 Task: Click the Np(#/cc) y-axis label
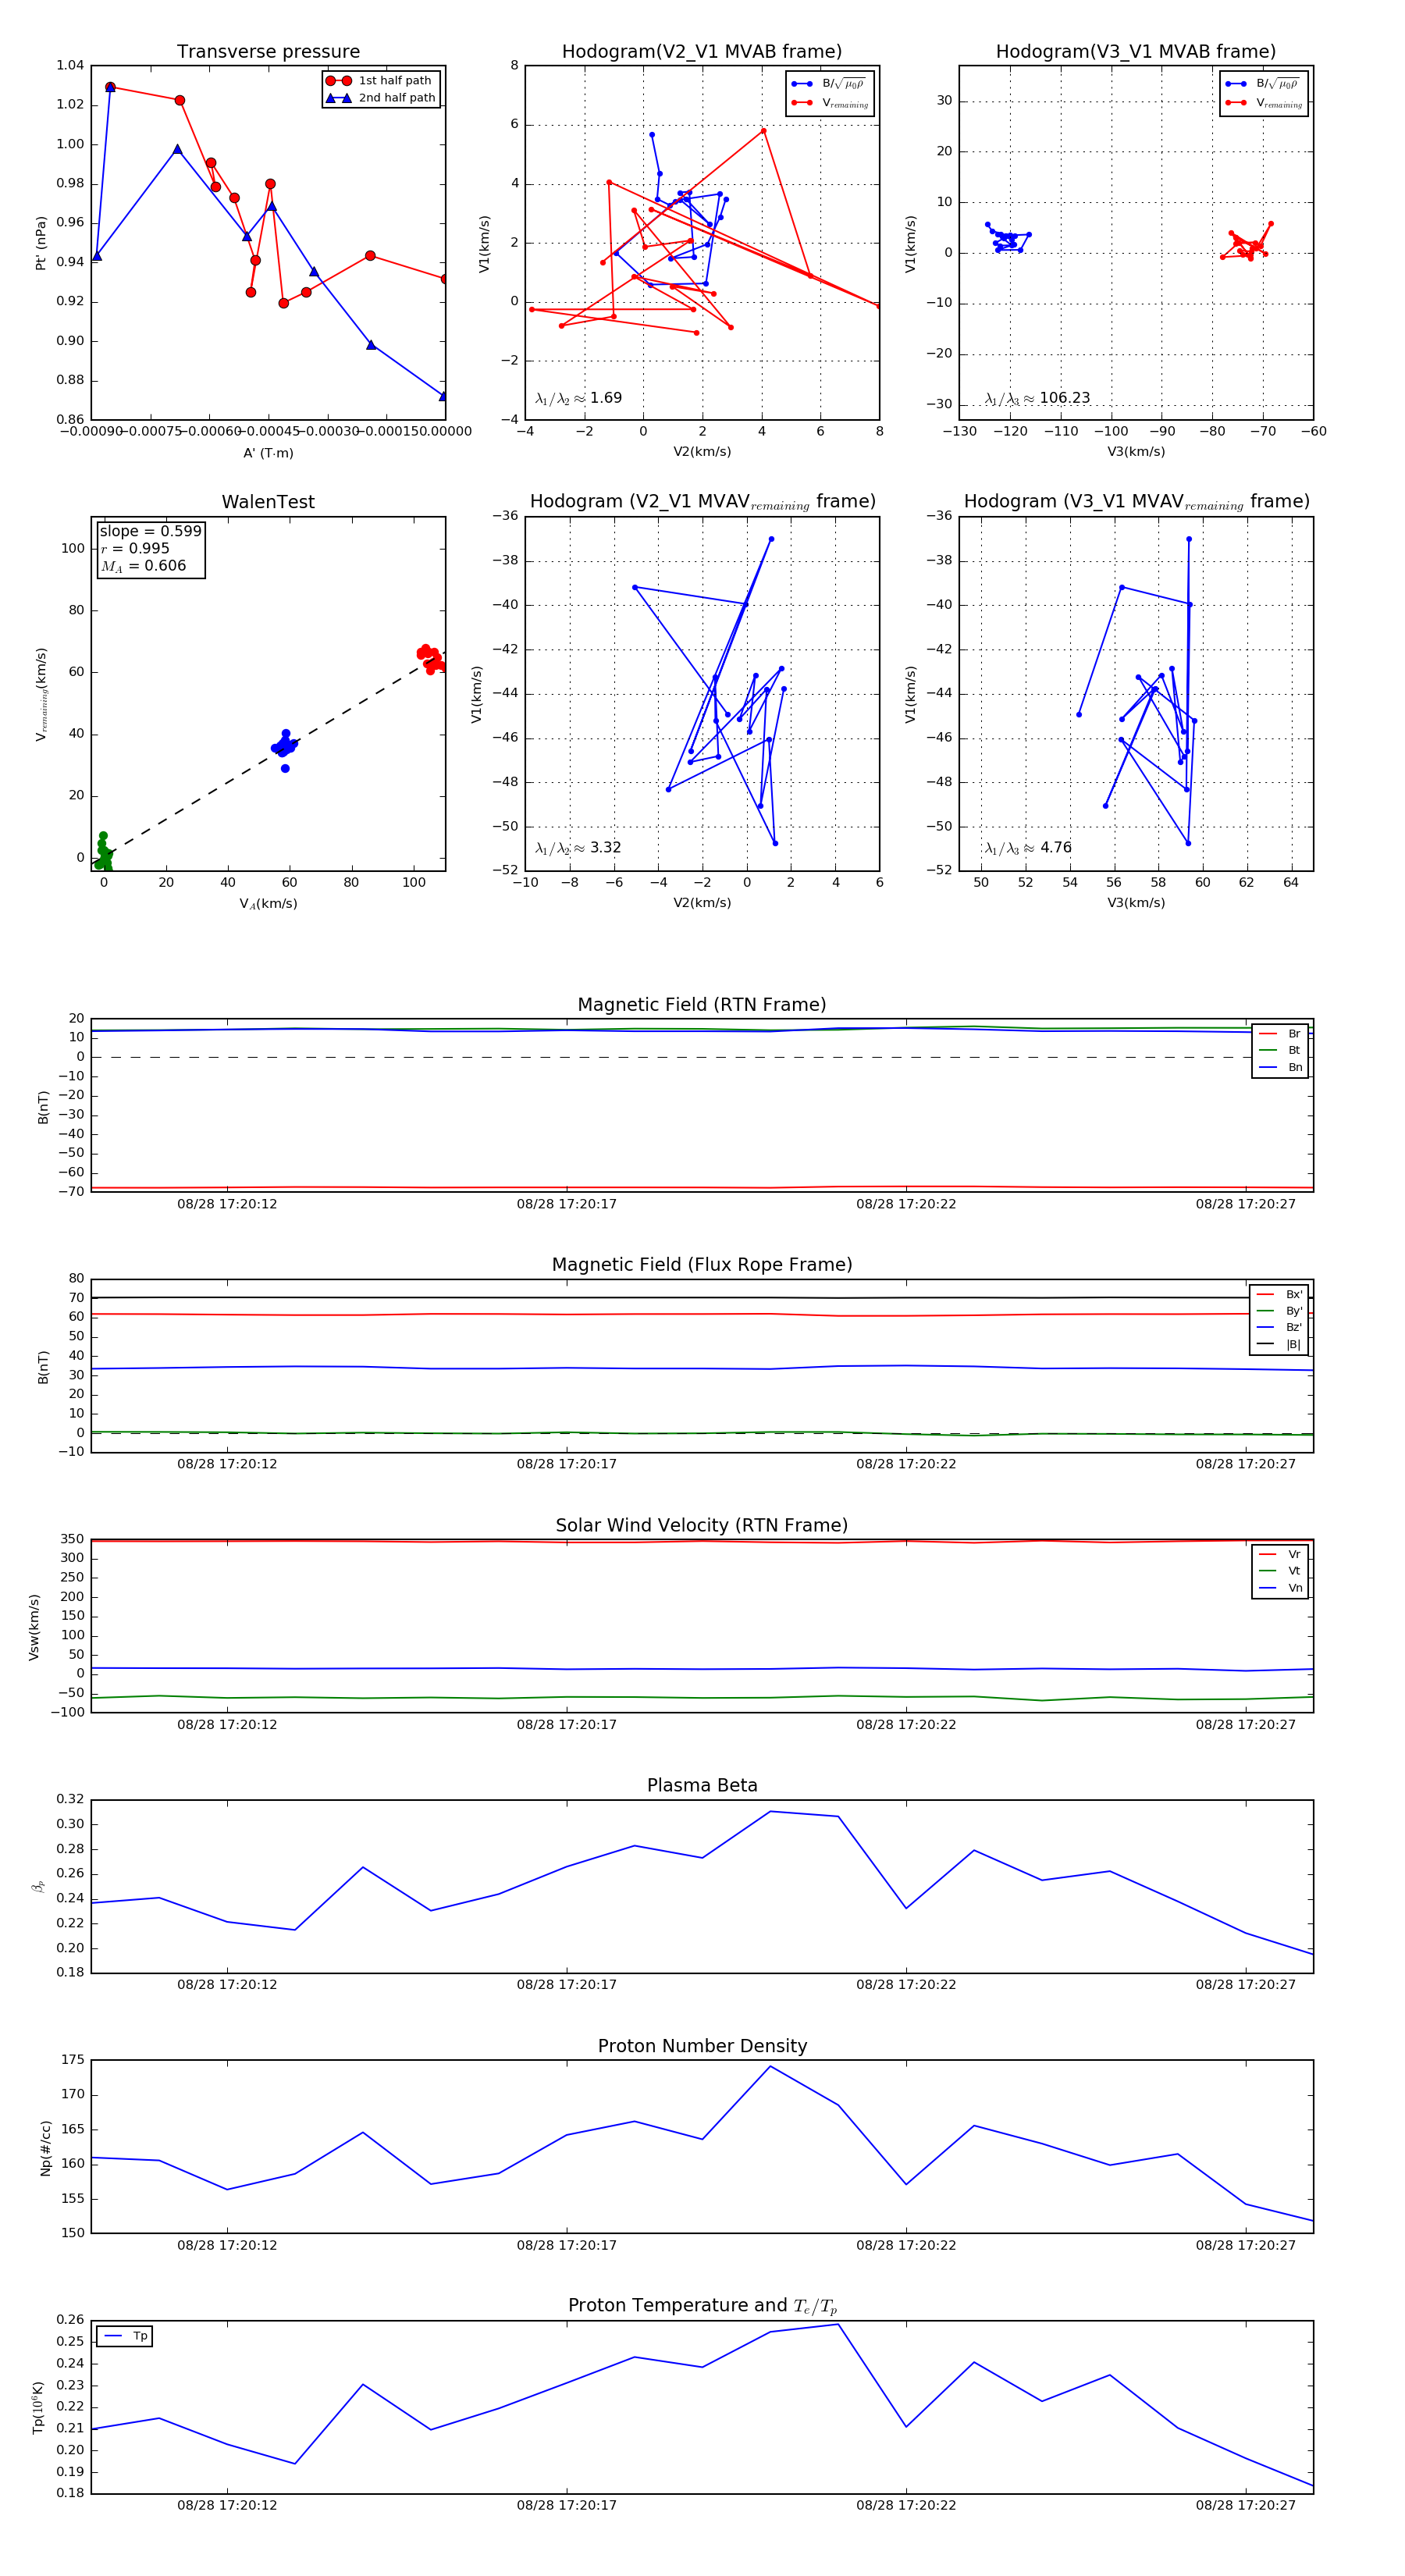point(45,2148)
